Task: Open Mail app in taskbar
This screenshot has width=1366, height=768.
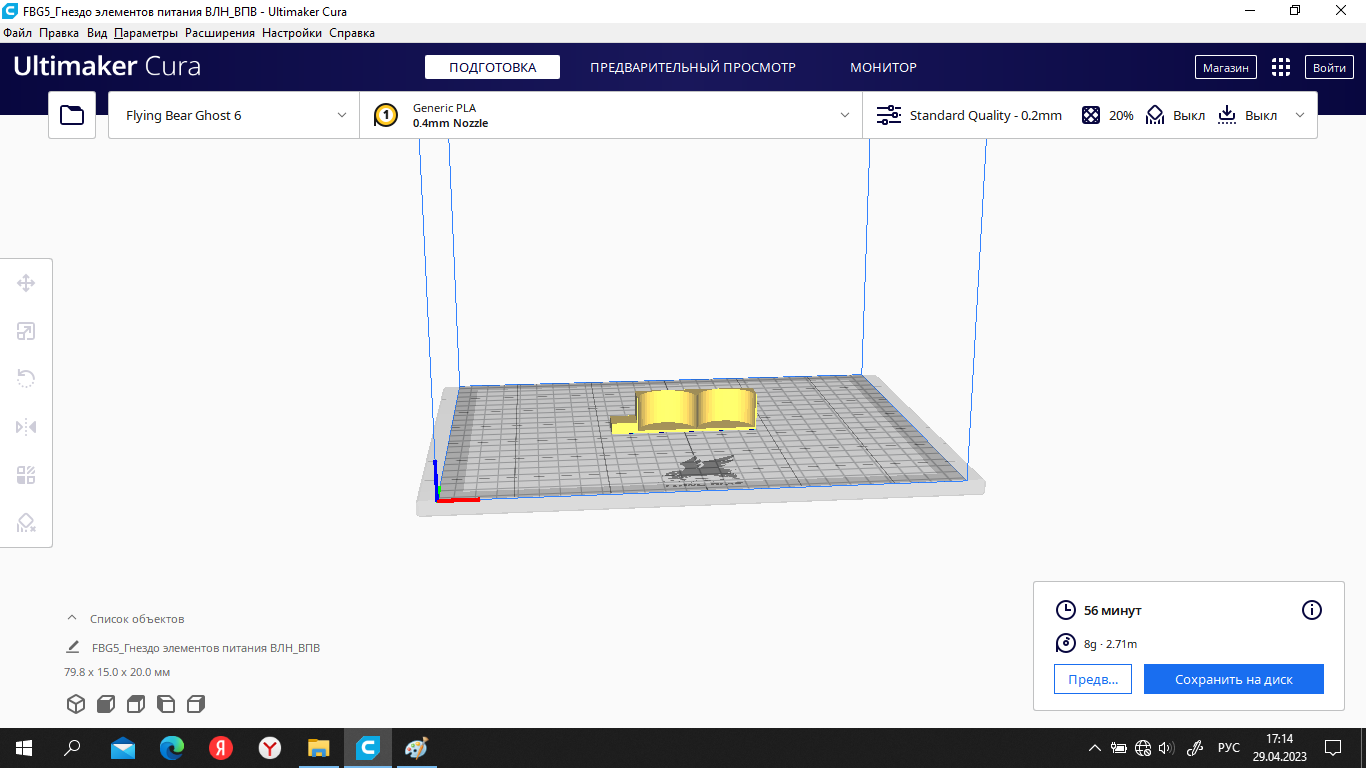Action: (123, 748)
